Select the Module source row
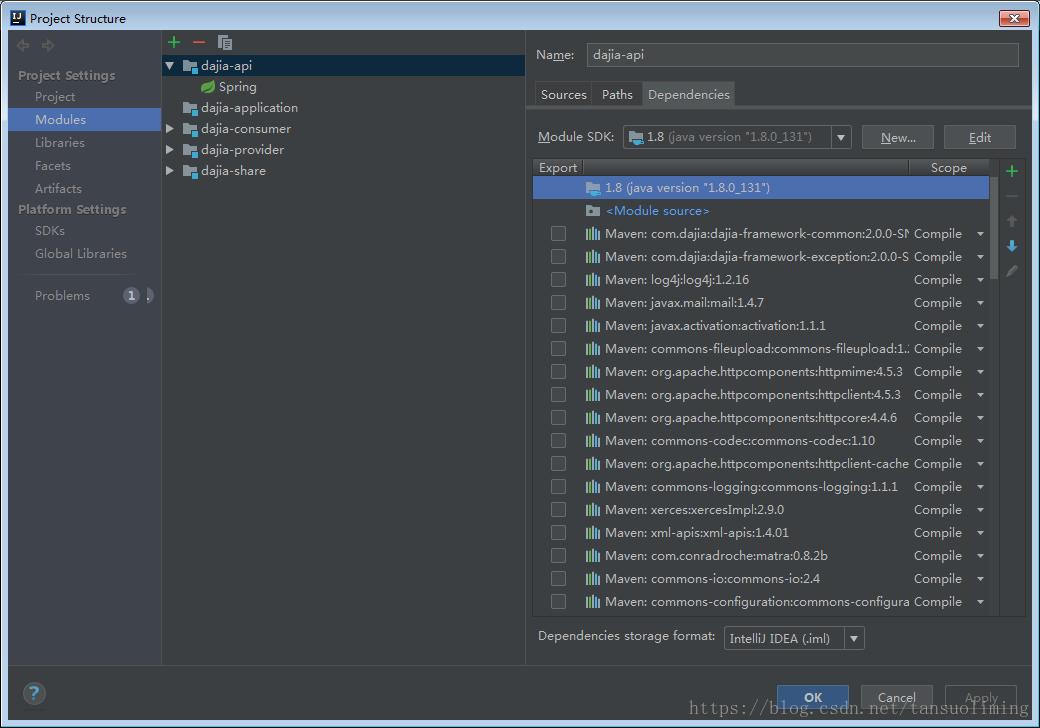This screenshot has height=728, width=1040. pyautogui.click(x=761, y=211)
